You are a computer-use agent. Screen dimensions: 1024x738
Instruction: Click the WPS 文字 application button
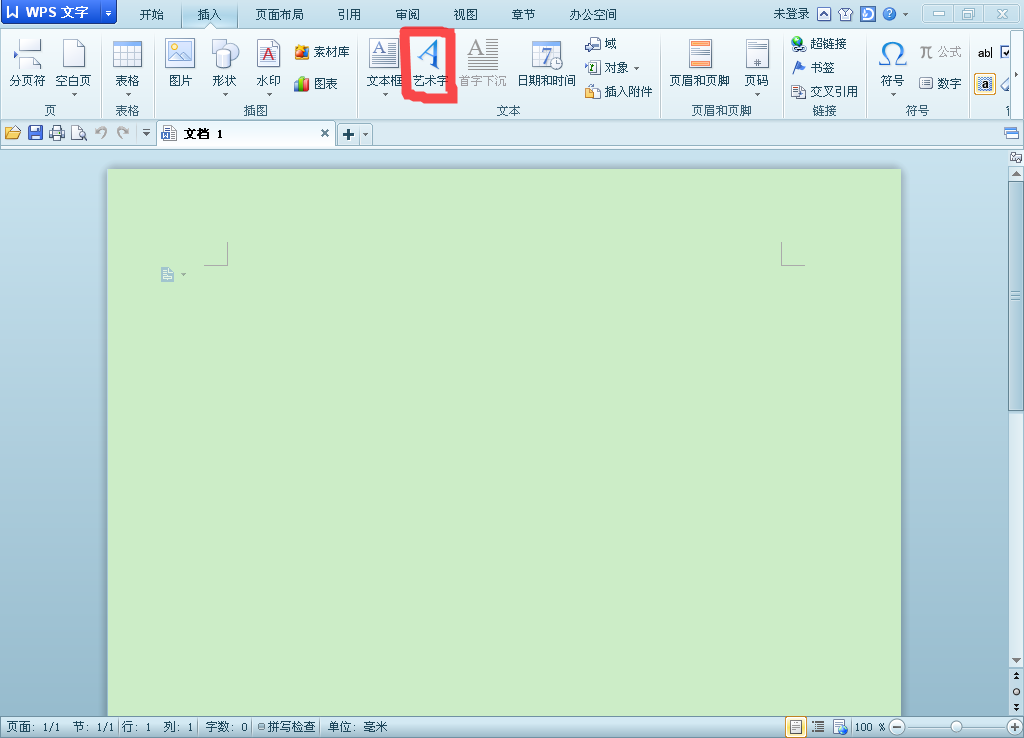tap(51, 13)
